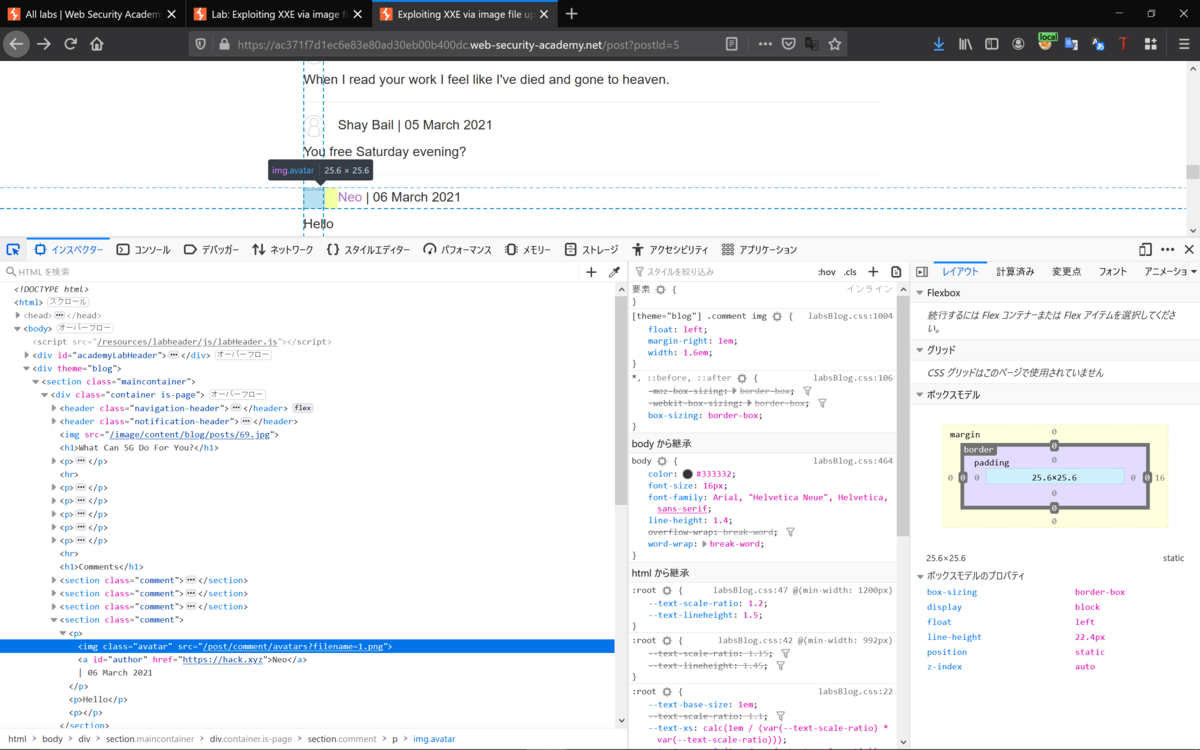Image resolution: width=1200 pixels, height=750 pixels.
Task: Toggle the .cls class panel
Action: [850, 272]
